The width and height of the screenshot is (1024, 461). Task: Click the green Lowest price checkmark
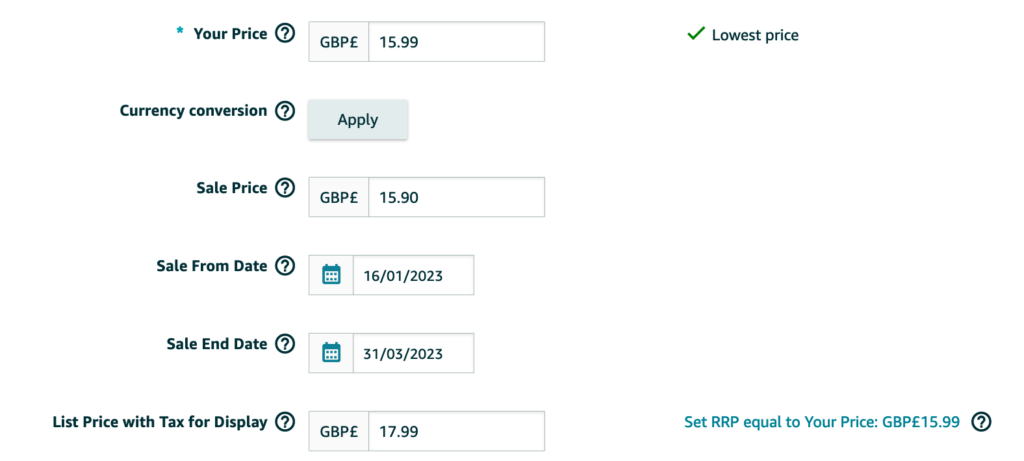(696, 35)
